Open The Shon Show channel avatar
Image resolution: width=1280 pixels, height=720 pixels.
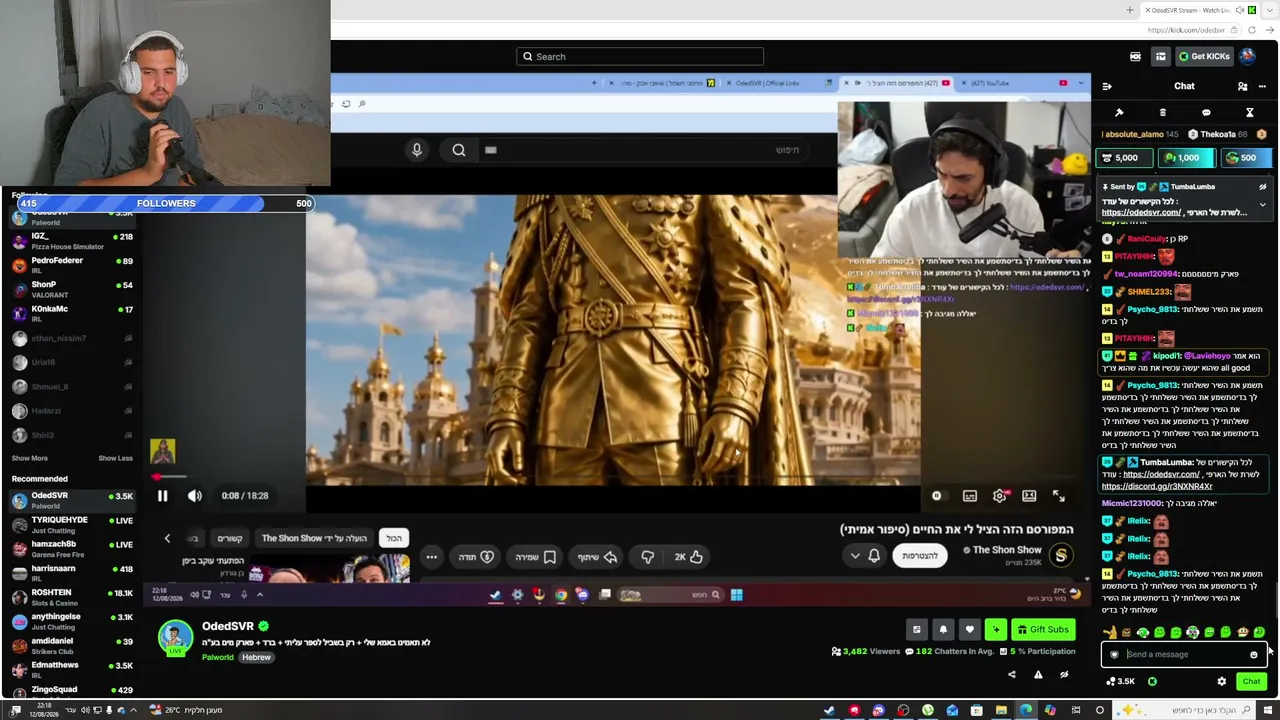pyautogui.click(x=1061, y=555)
